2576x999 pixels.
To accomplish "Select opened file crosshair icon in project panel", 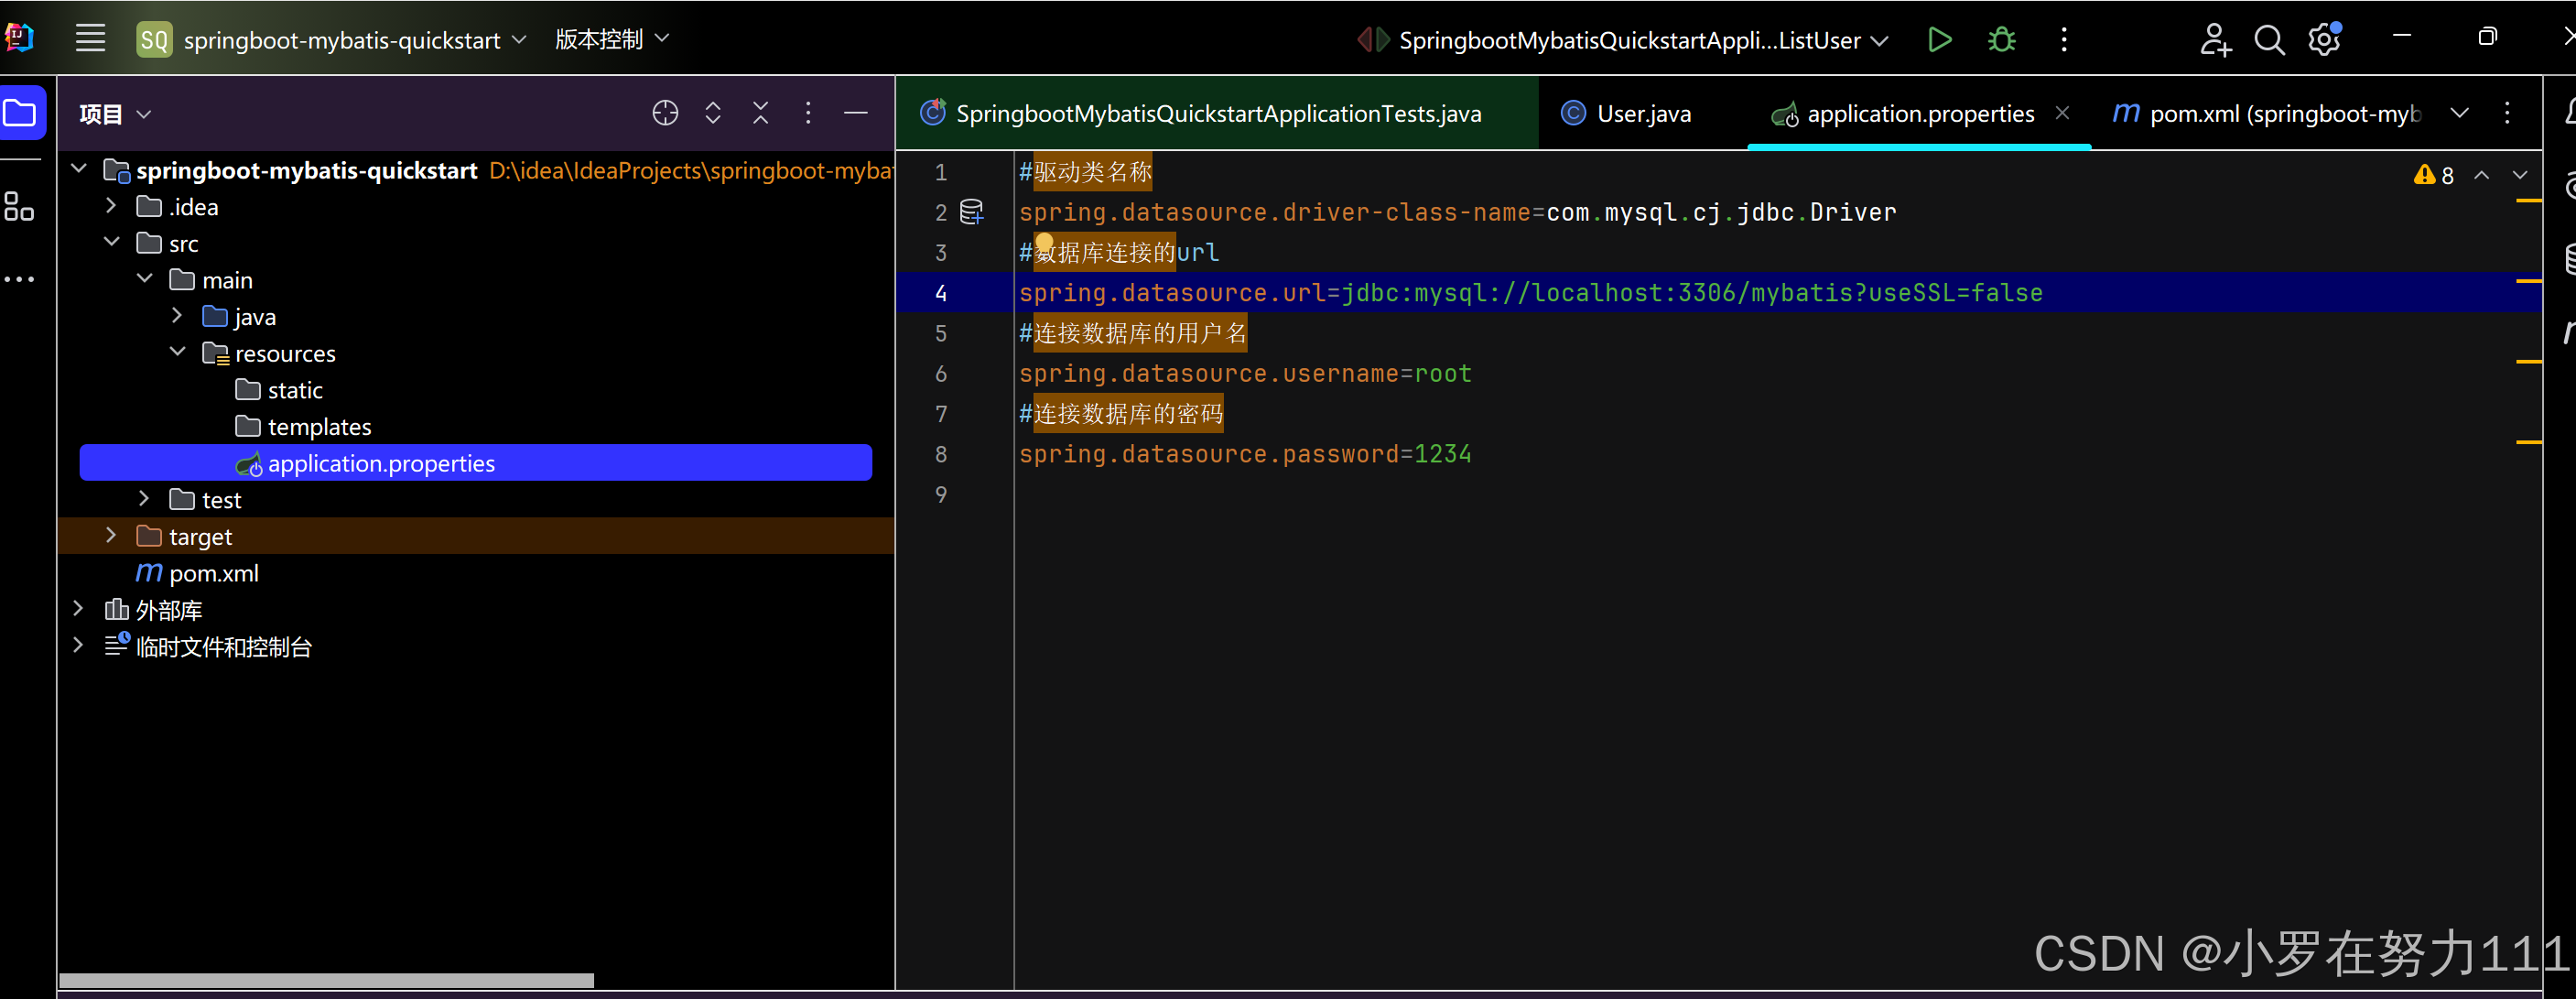I will [665, 113].
